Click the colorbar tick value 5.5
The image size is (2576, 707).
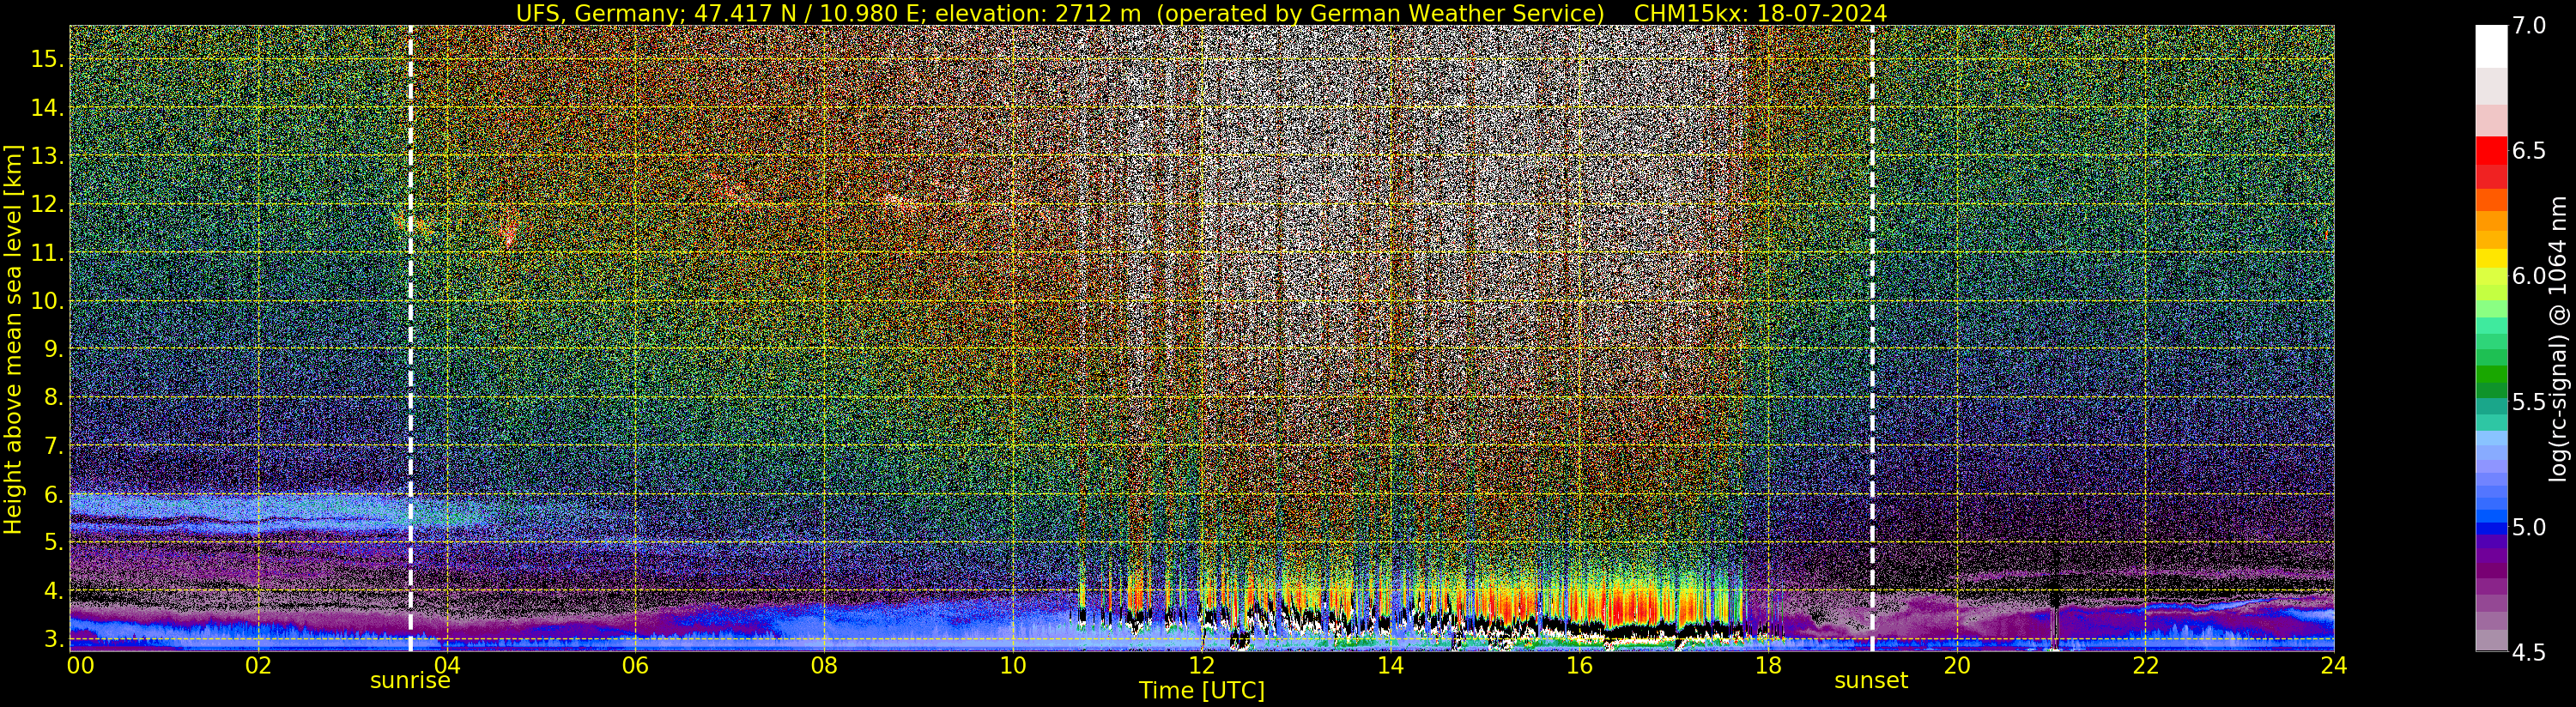point(2530,402)
